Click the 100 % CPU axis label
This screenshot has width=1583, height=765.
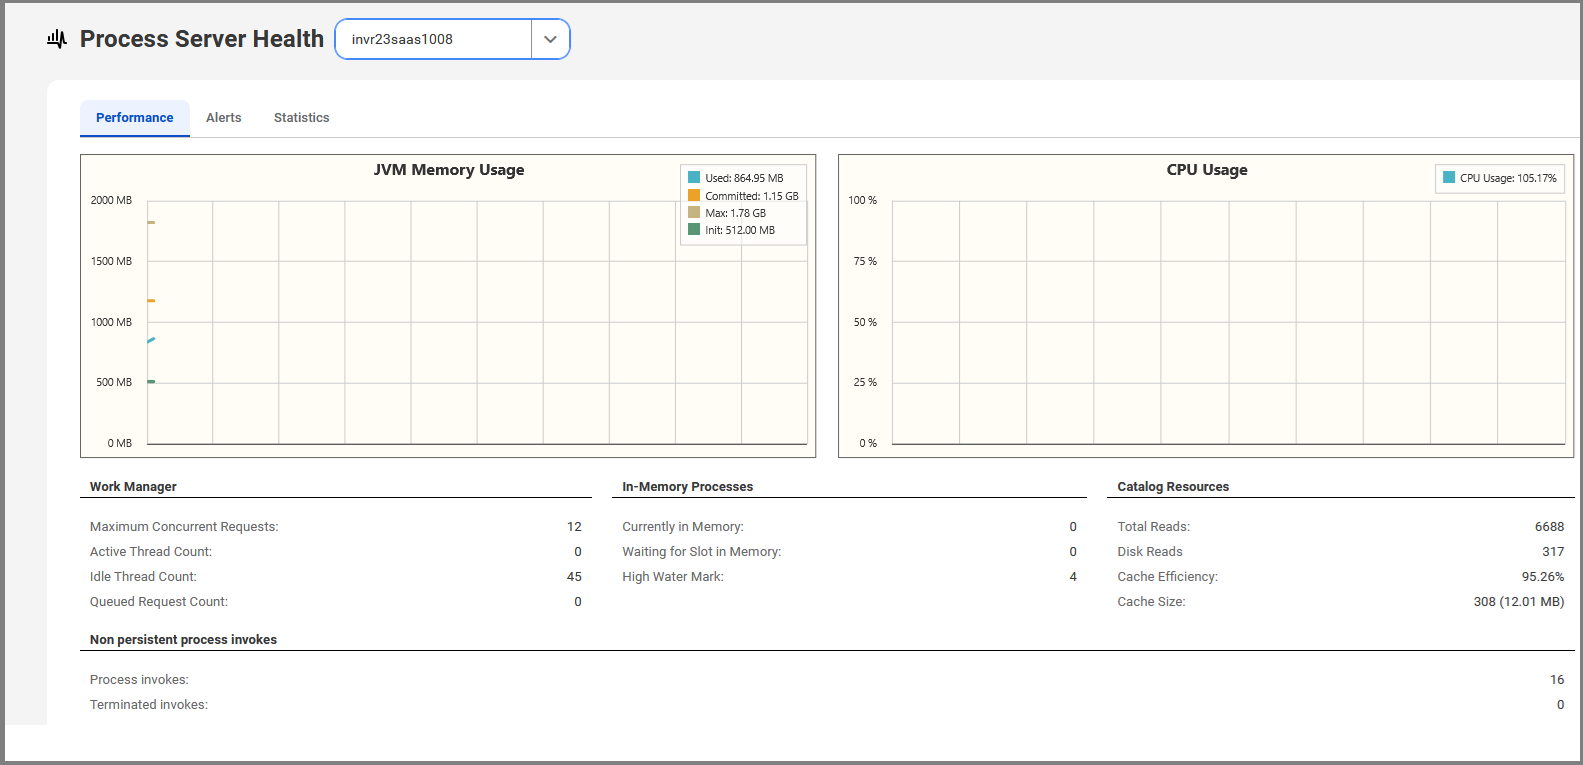tap(863, 200)
